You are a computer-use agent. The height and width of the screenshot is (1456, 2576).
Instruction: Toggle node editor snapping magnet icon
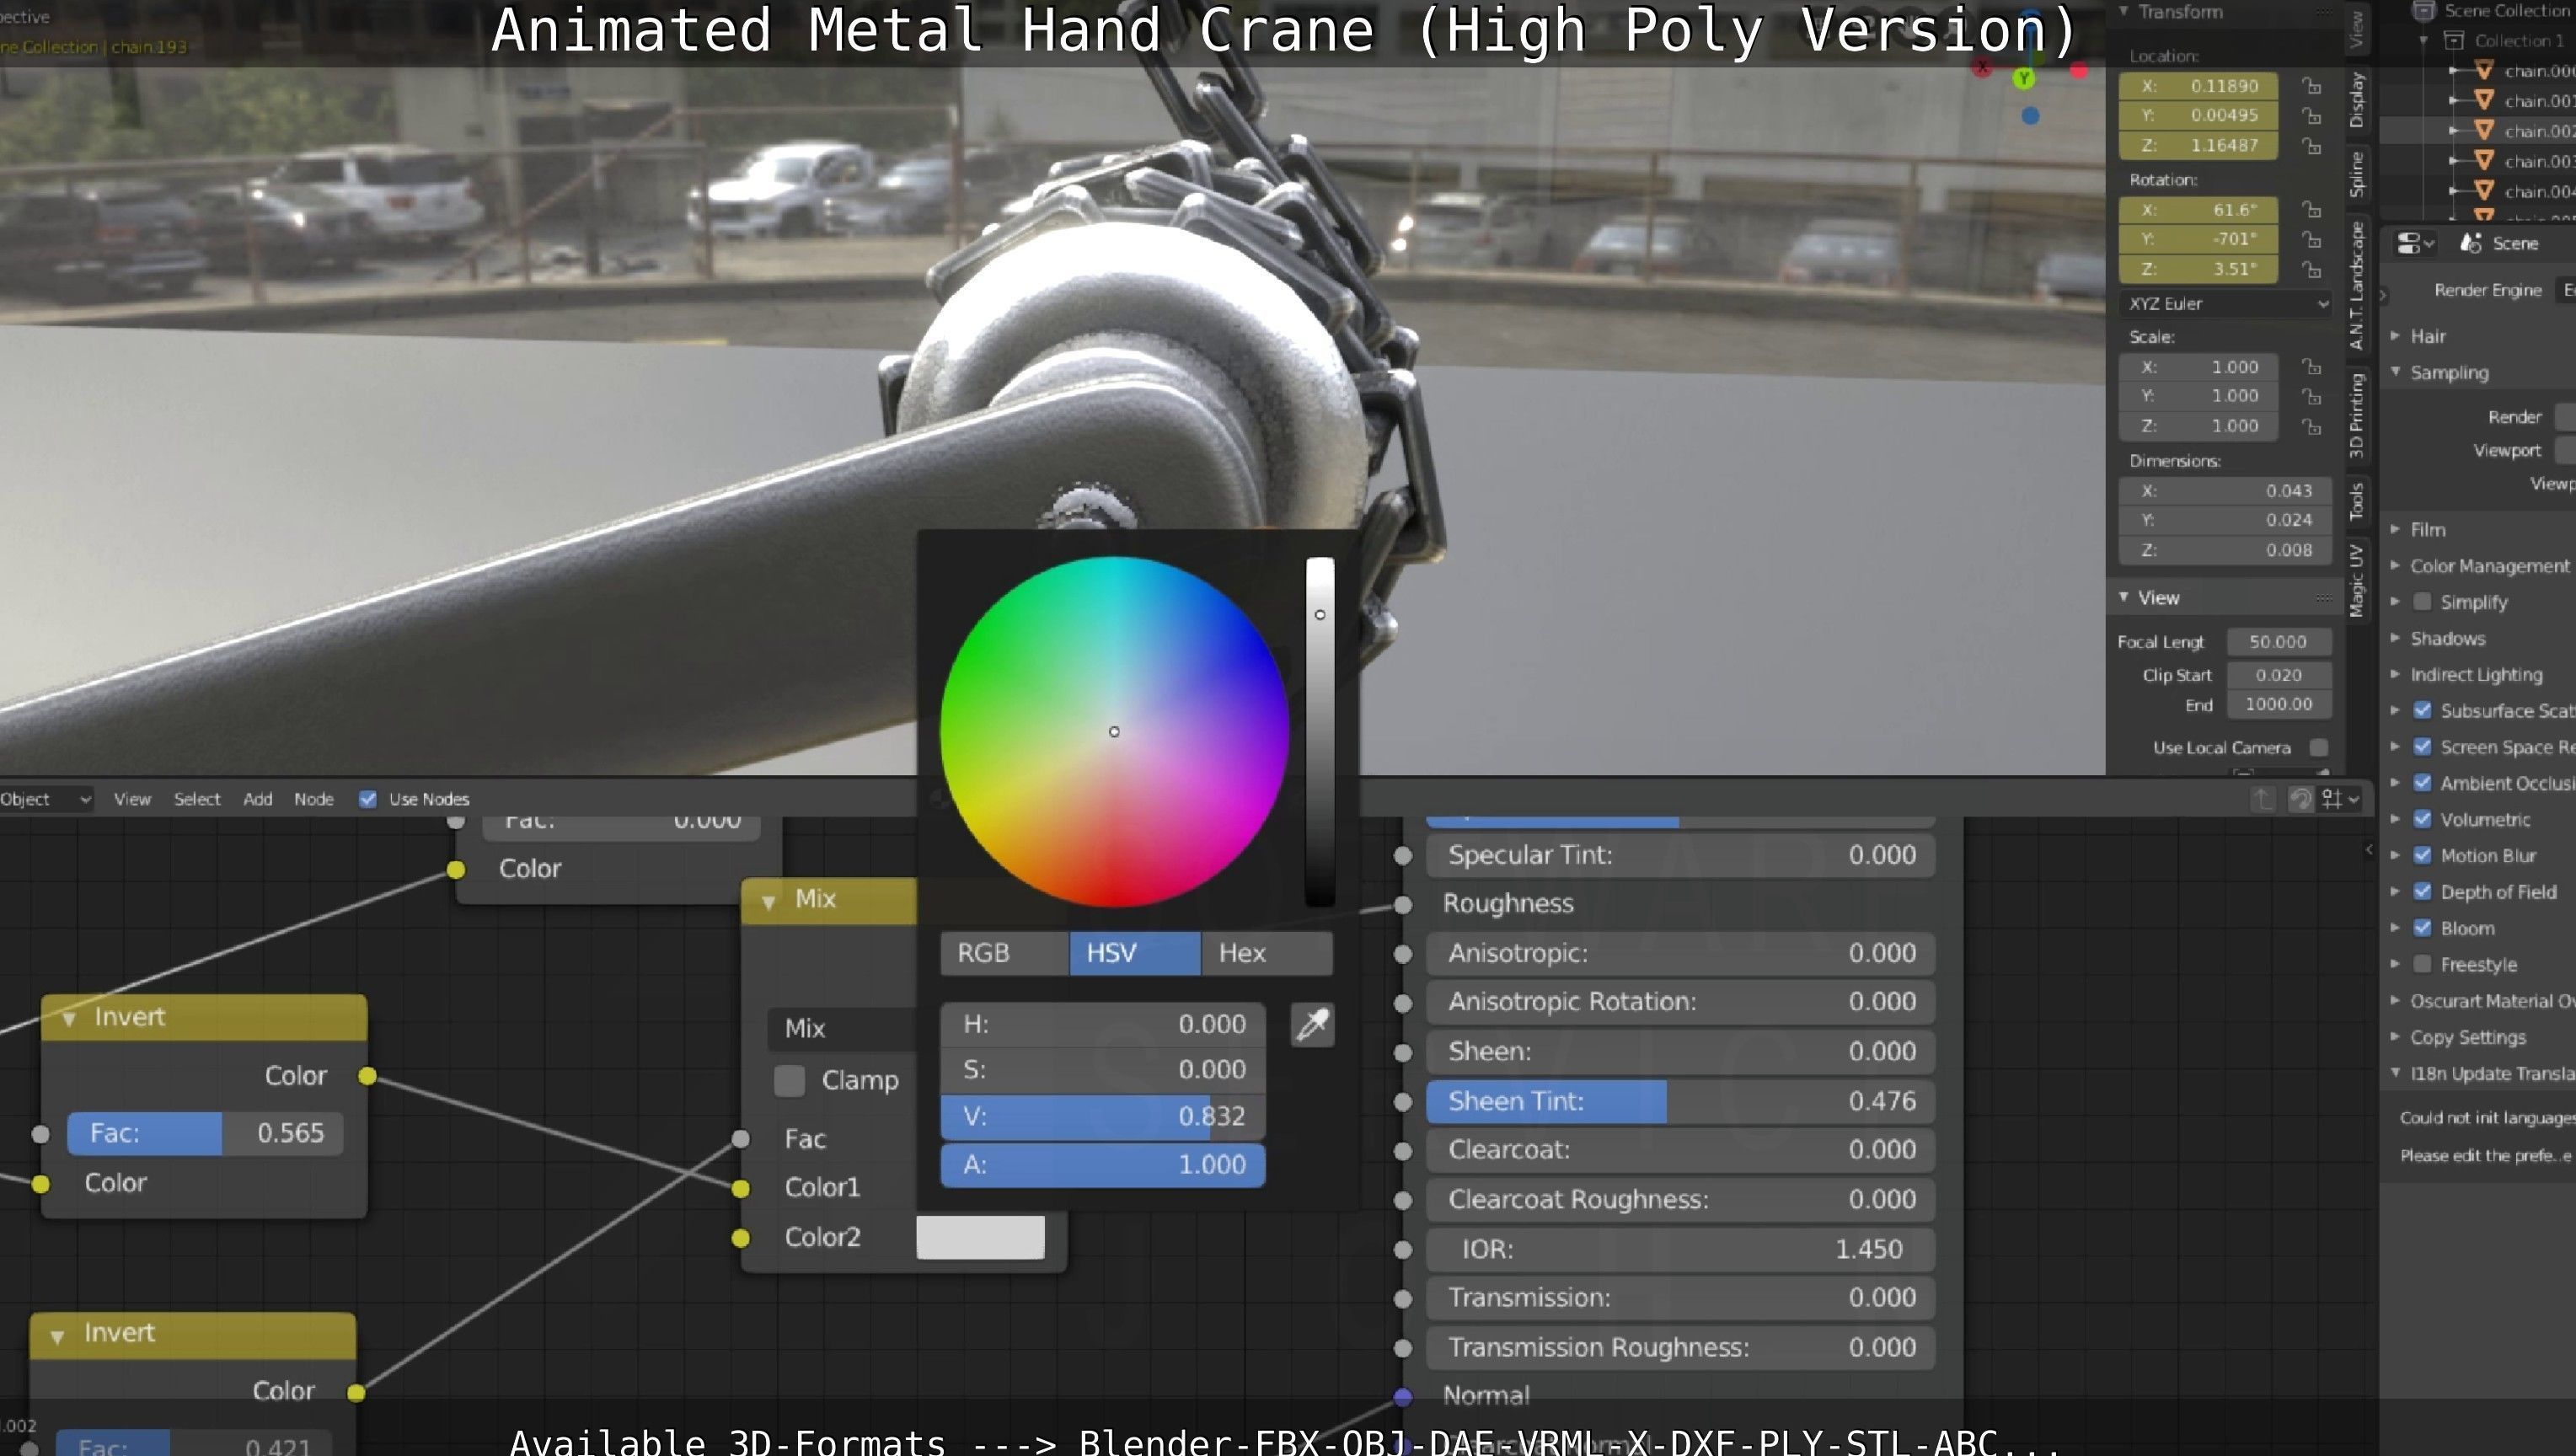[2300, 799]
